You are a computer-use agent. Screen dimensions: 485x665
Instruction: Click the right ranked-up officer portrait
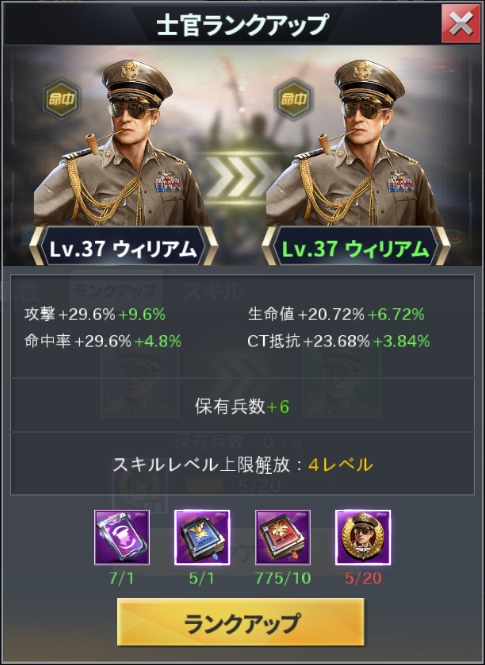[x=354, y=142]
